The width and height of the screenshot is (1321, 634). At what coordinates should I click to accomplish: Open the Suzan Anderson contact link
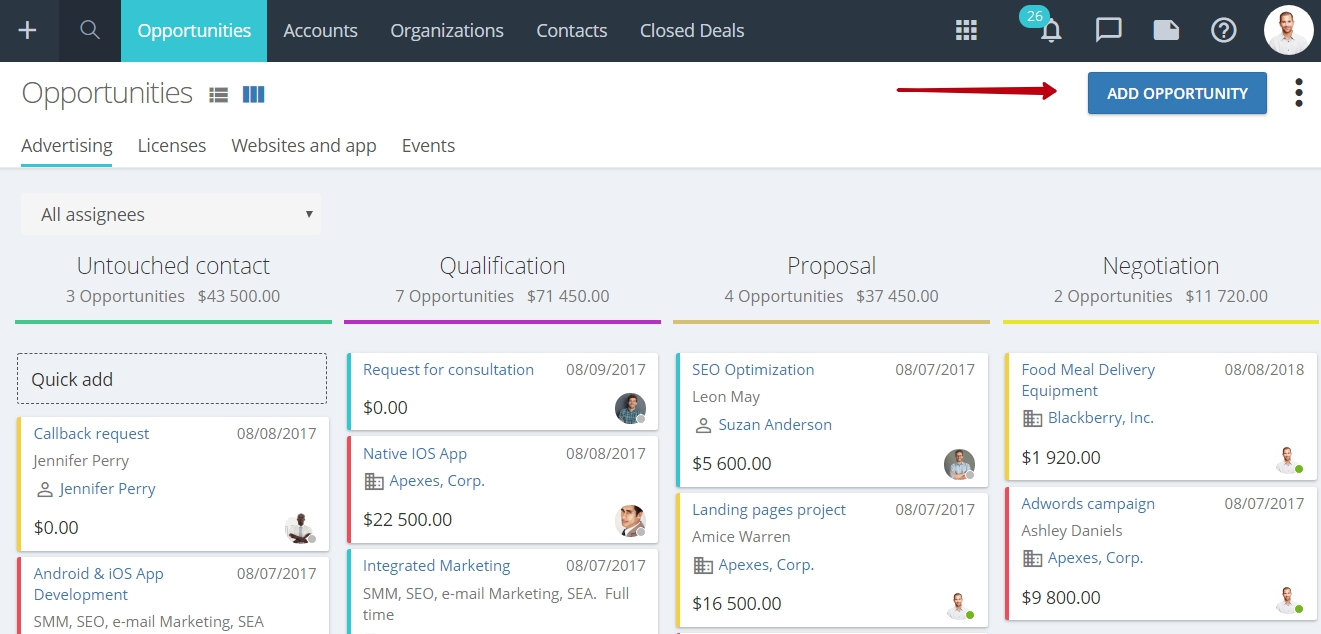pyautogui.click(x=775, y=425)
